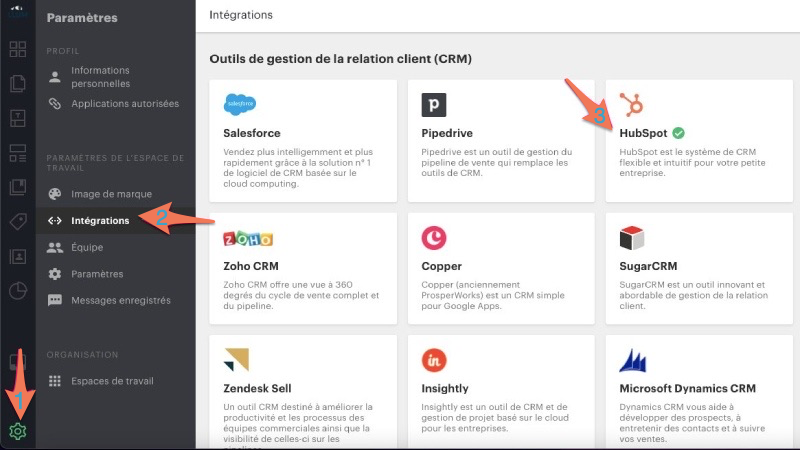Open the dashboard grid icon in left rail
800x450 pixels.
click(17, 49)
